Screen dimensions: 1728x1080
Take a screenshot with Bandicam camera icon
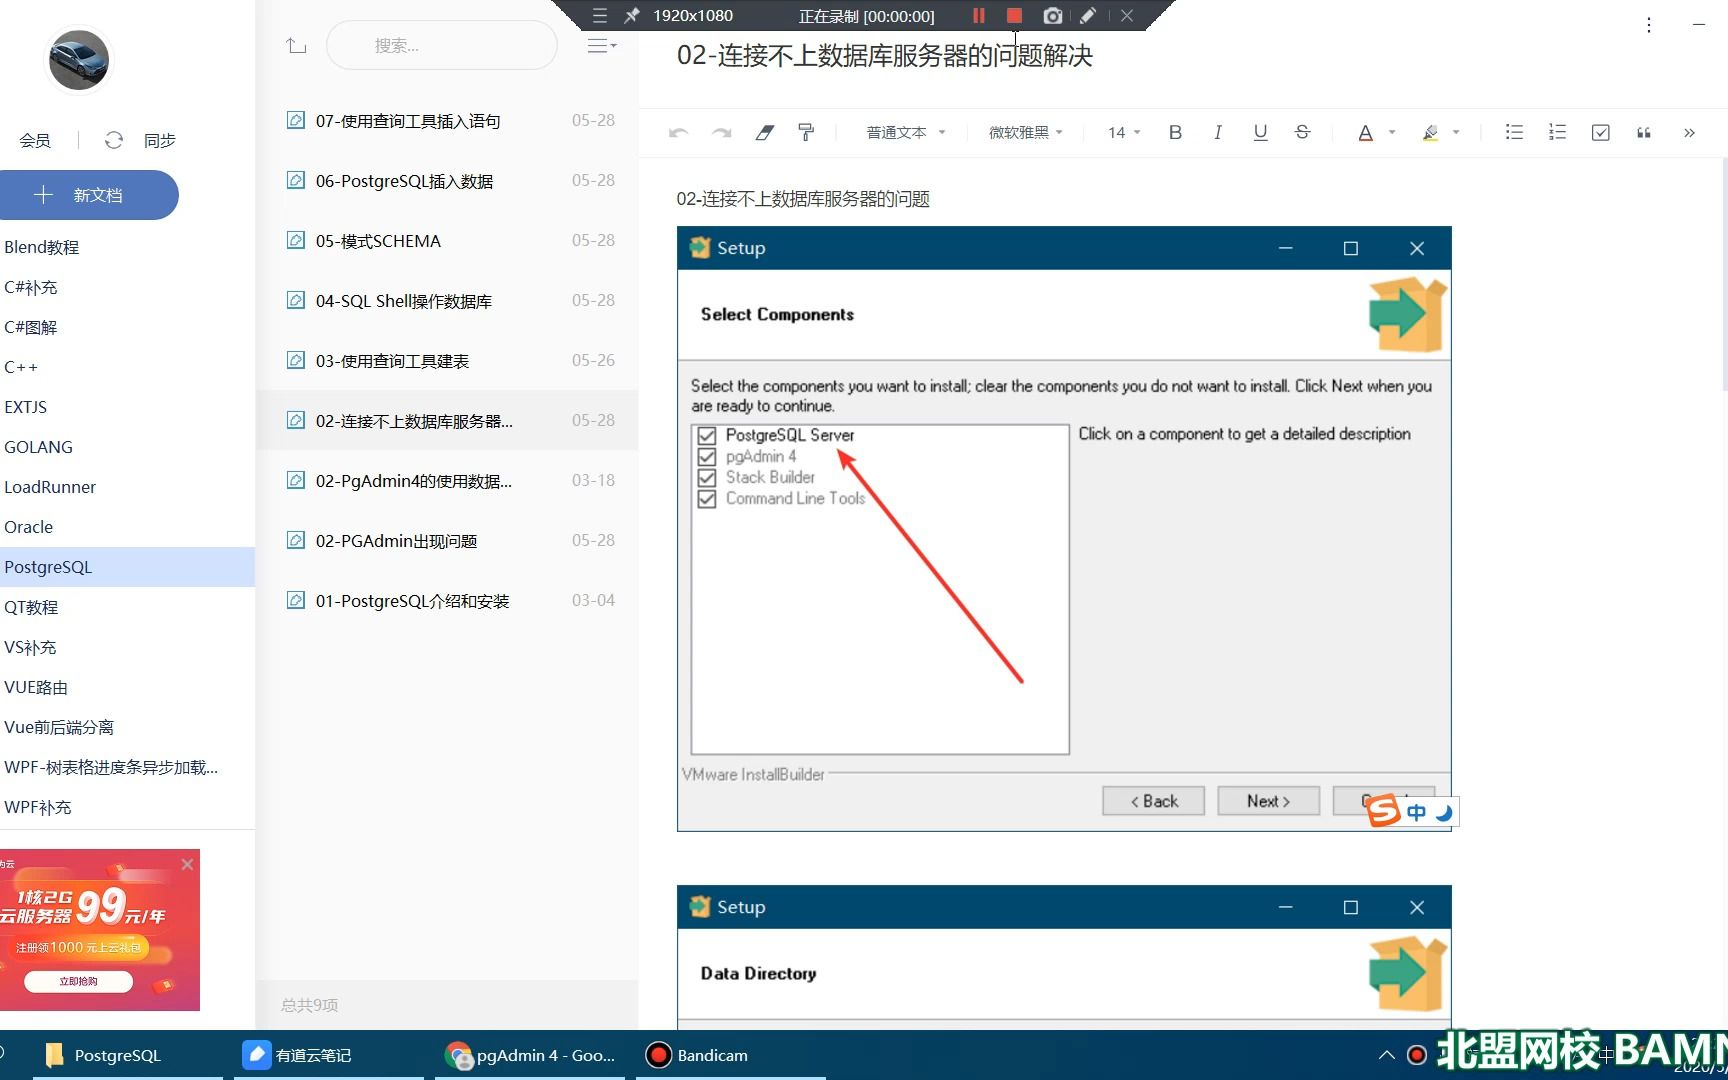1052,15
